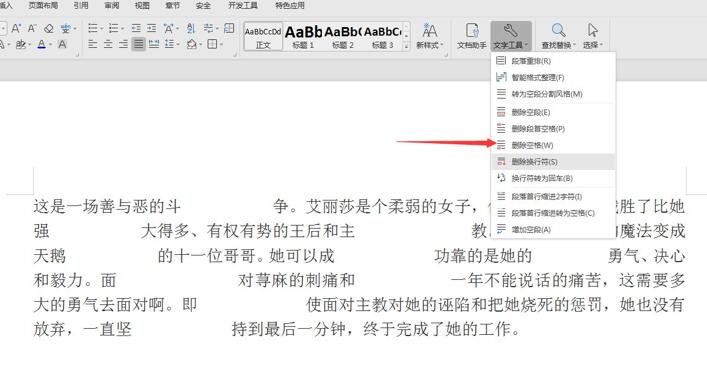
Task: Open the 文档助手 document assistant
Action: [472, 36]
